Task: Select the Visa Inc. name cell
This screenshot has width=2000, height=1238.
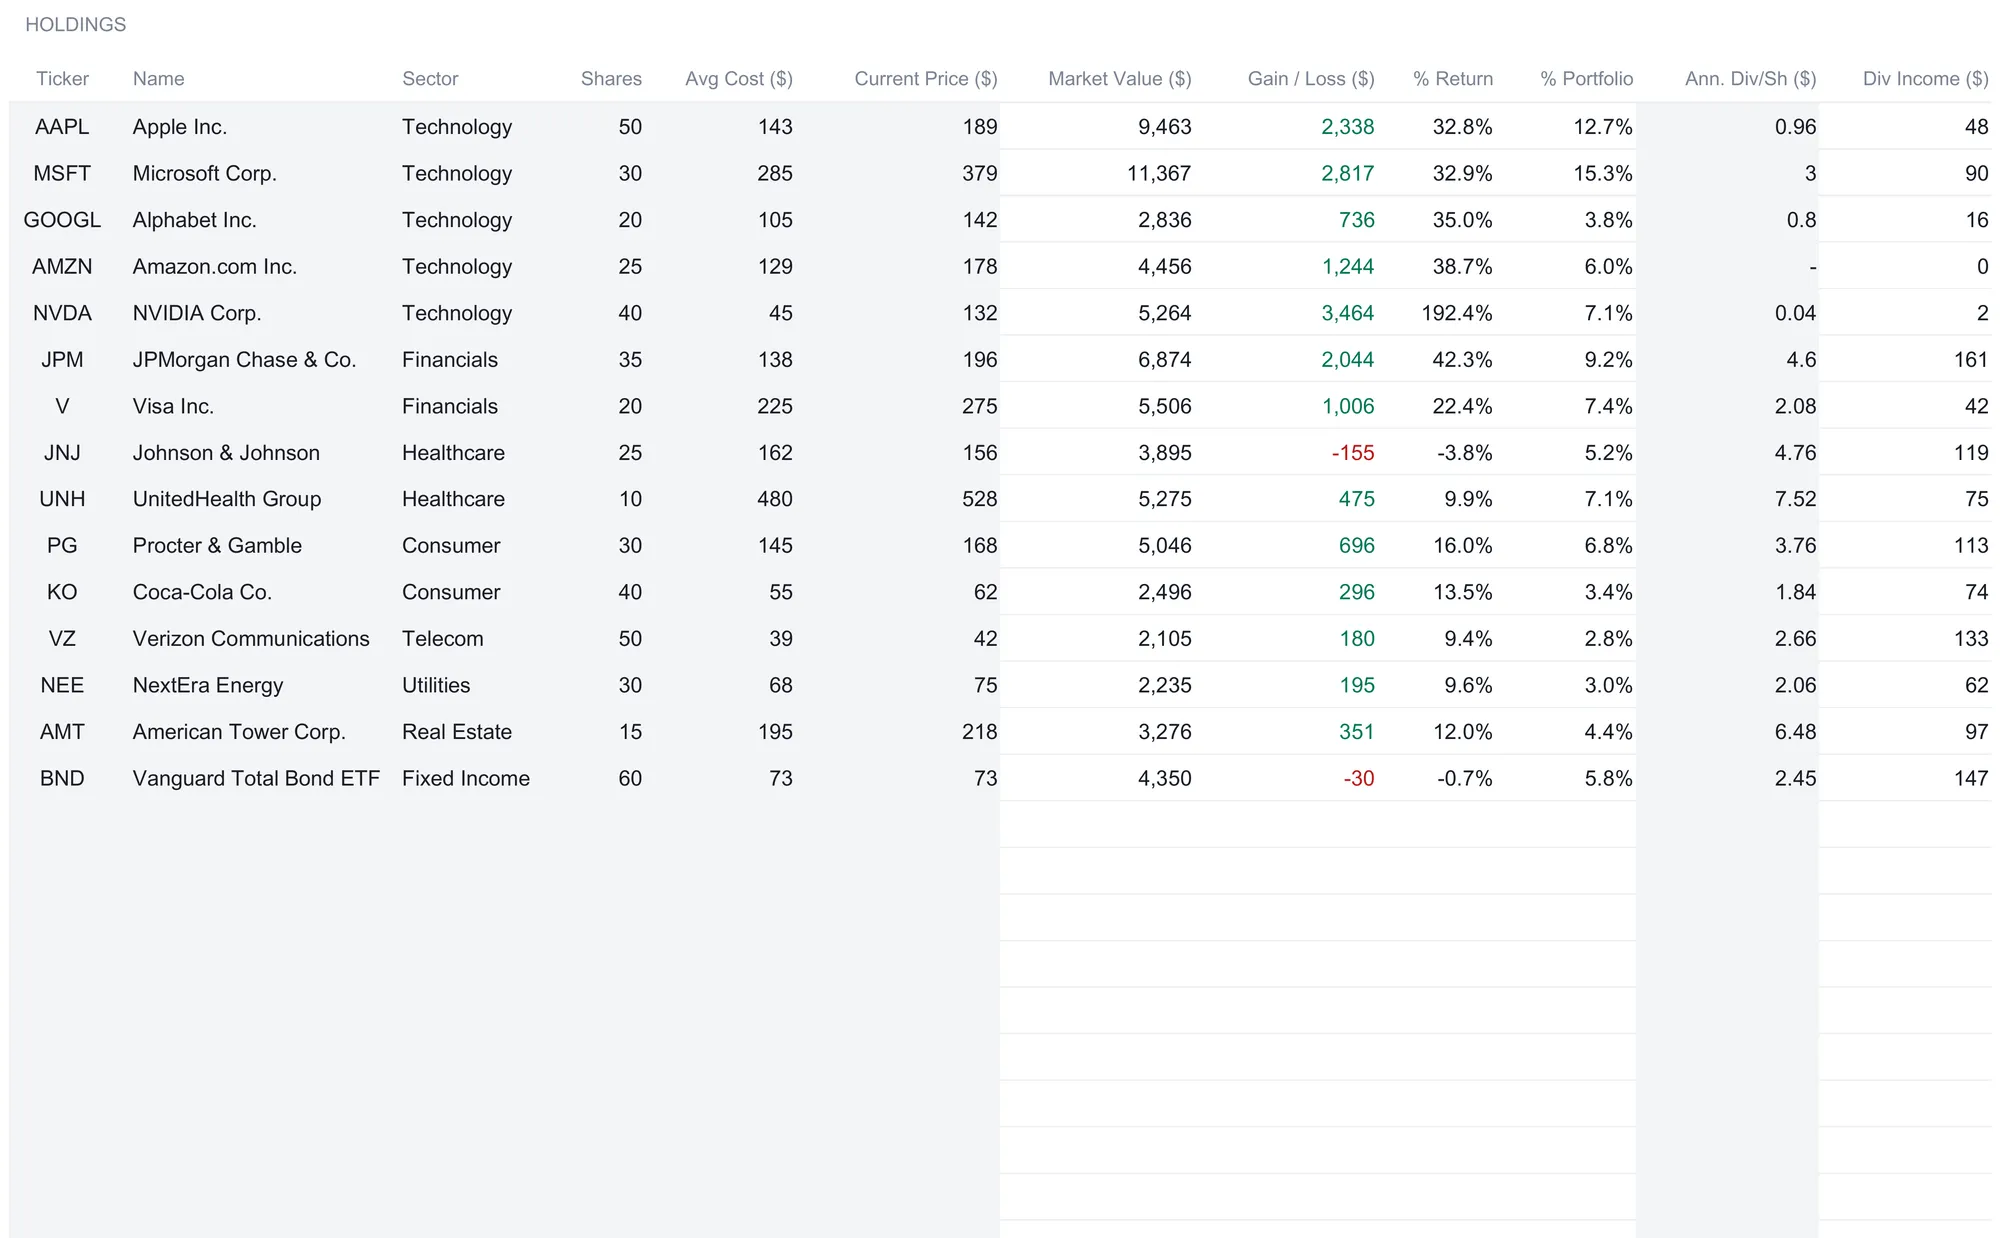Action: [173, 407]
